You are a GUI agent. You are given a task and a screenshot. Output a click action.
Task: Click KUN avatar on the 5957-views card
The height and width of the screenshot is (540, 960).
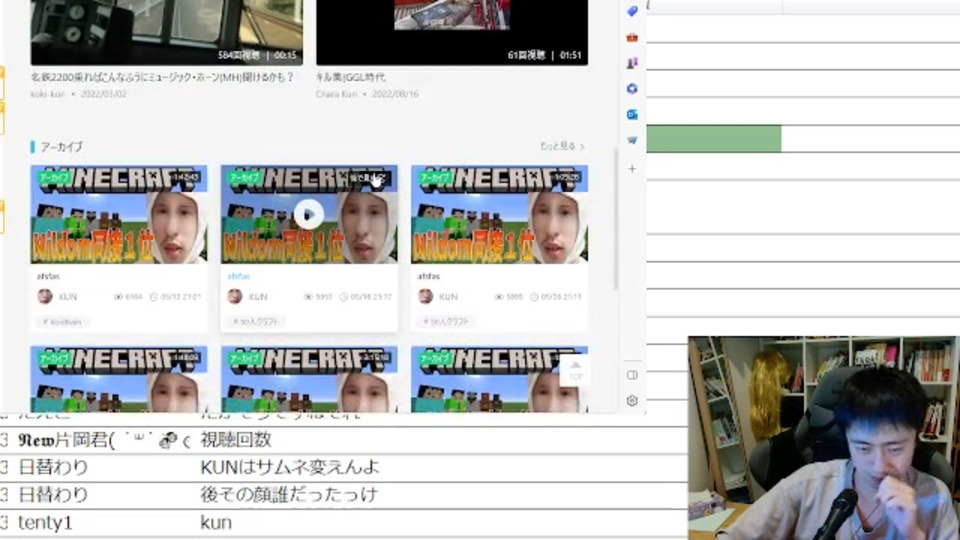click(x=235, y=296)
